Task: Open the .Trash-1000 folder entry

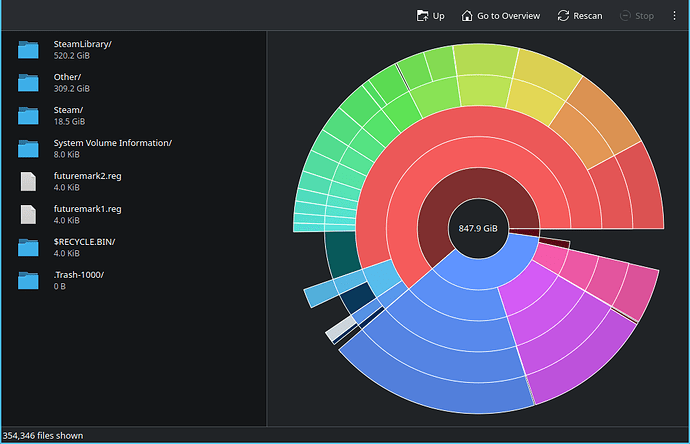Action: pyautogui.click(x=134, y=280)
